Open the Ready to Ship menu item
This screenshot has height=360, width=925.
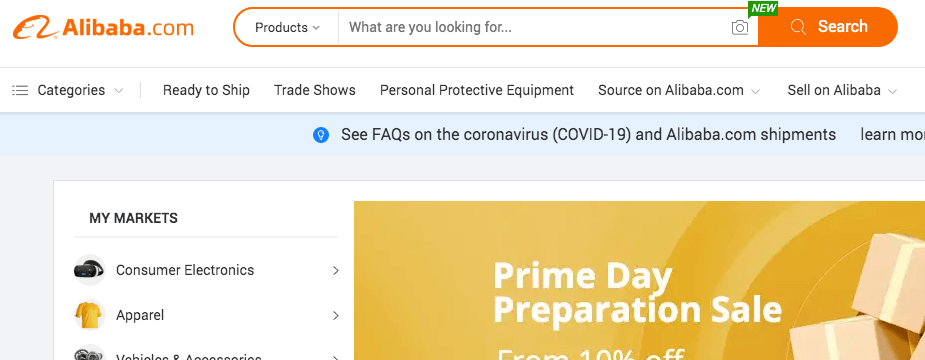[x=206, y=90]
